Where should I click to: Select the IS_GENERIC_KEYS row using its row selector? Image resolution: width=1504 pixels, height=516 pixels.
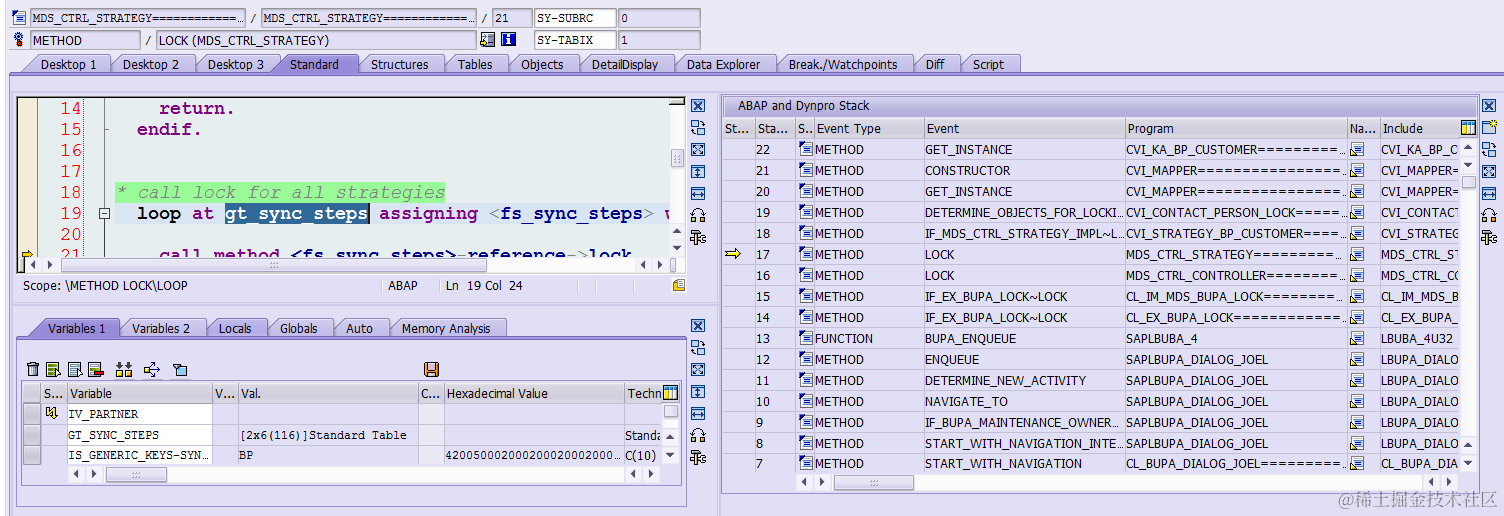coord(32,455)
